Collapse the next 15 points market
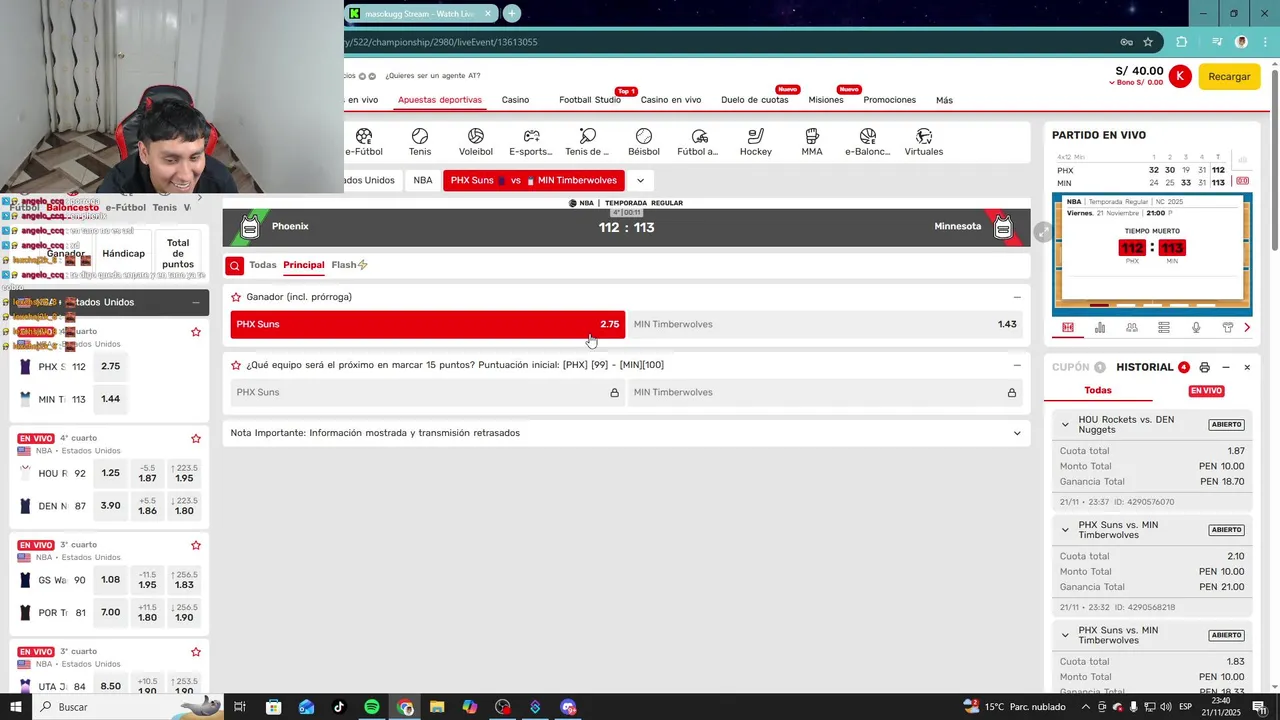Image resolution: width=1280 pixels, height=720 pixels. (1017, 365)
